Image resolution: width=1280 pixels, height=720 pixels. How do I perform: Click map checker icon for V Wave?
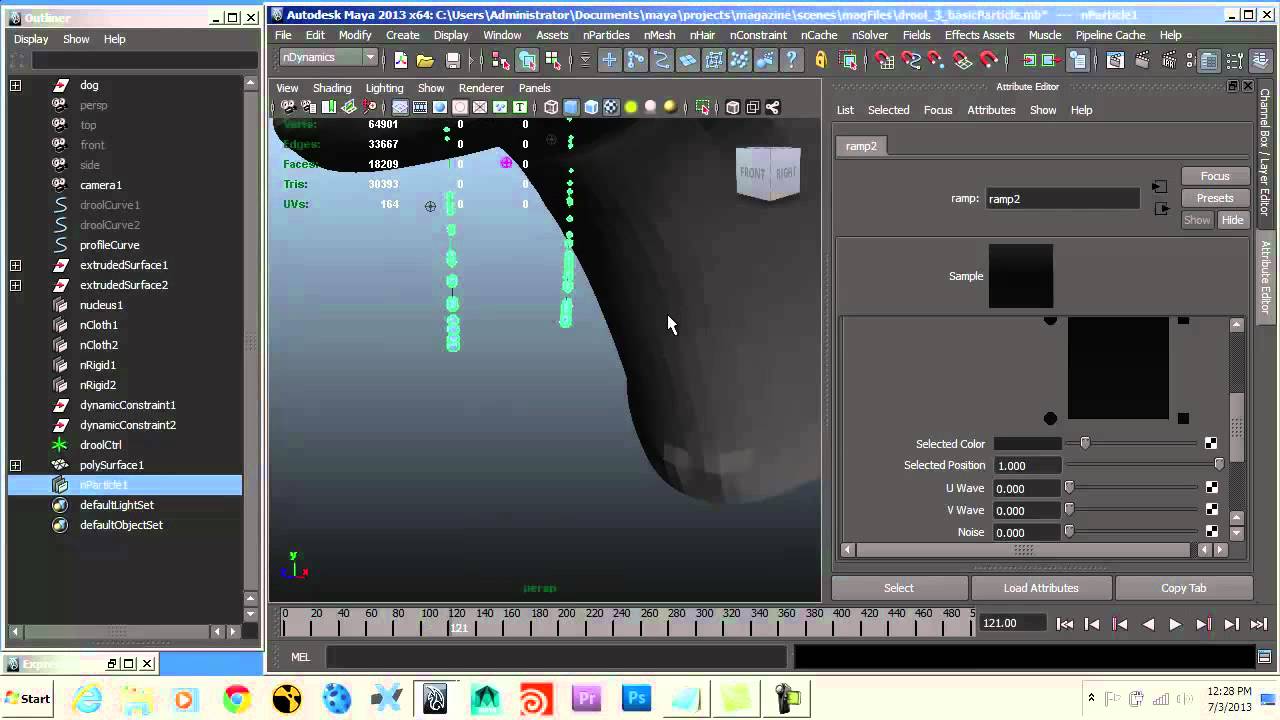pyautogui.click(x=1211, y=510)
